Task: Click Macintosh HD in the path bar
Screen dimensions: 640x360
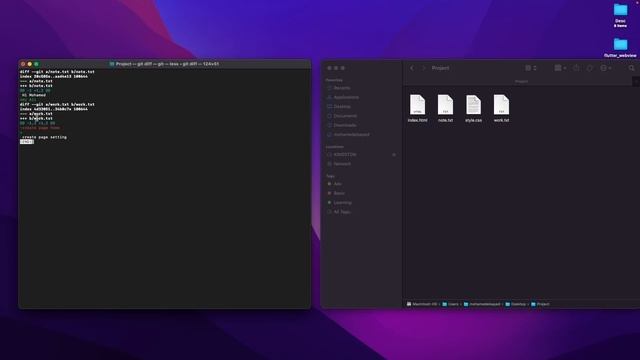Action: pyautogui.click(x=422, y=304)
